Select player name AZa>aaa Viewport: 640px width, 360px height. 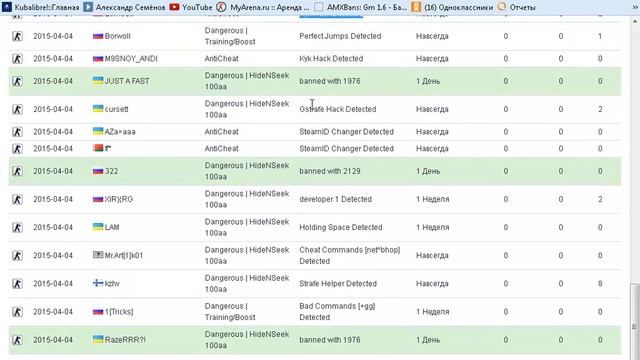(x=120, y=131)
